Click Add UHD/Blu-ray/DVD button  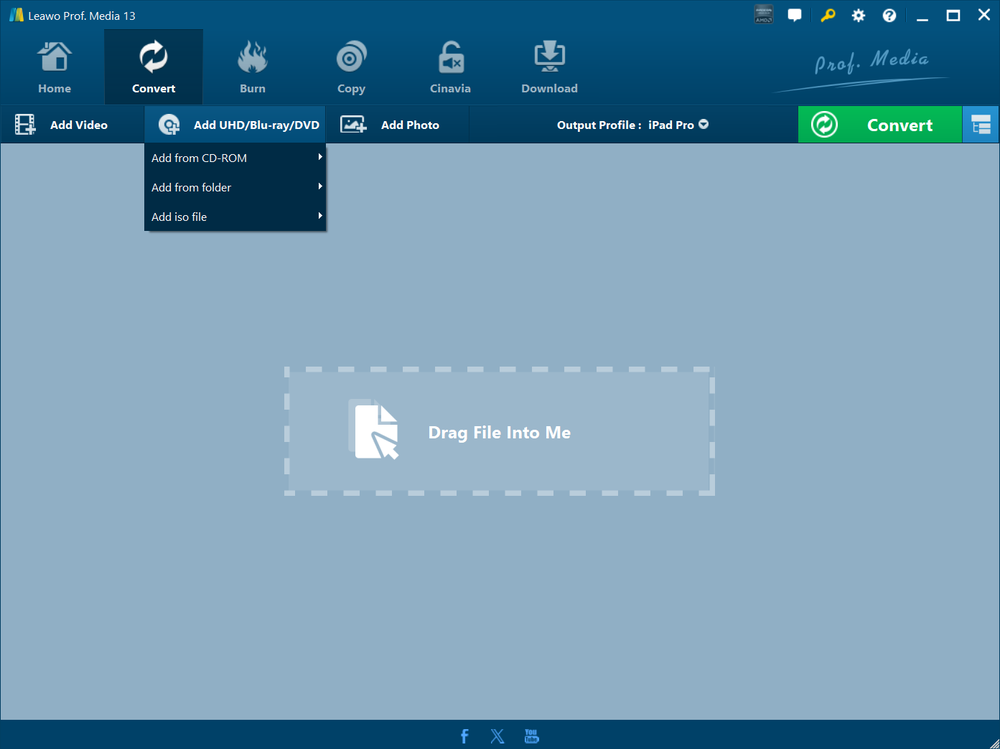235,125
